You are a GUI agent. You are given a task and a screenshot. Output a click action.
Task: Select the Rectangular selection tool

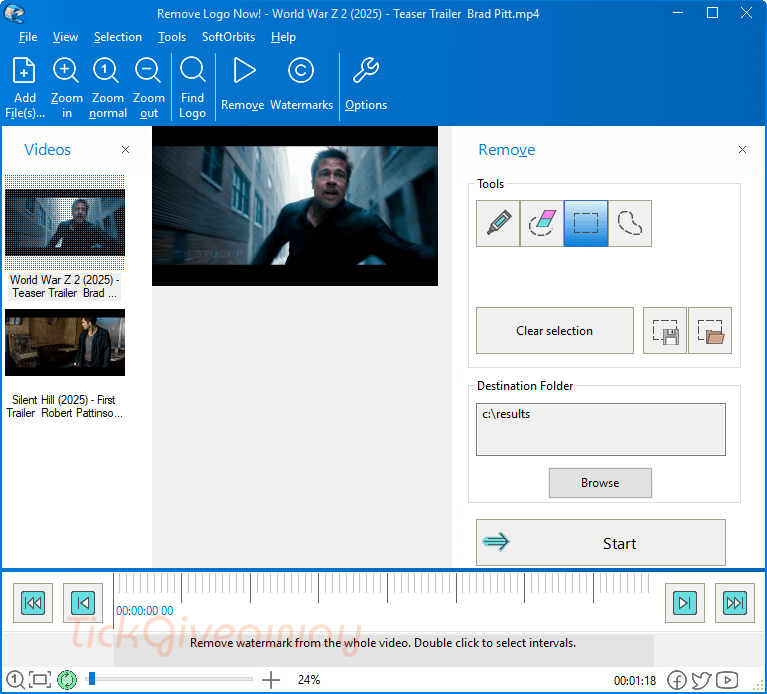coord(586,223)
